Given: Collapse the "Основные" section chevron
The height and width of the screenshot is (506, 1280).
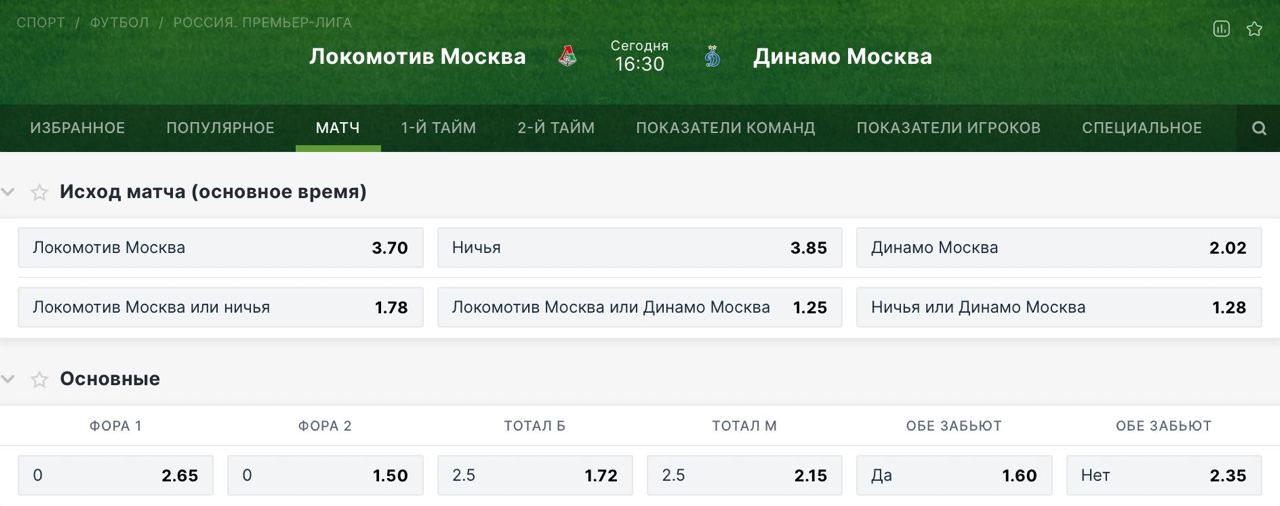Looking at the screenshot, I should click(9, 379).
